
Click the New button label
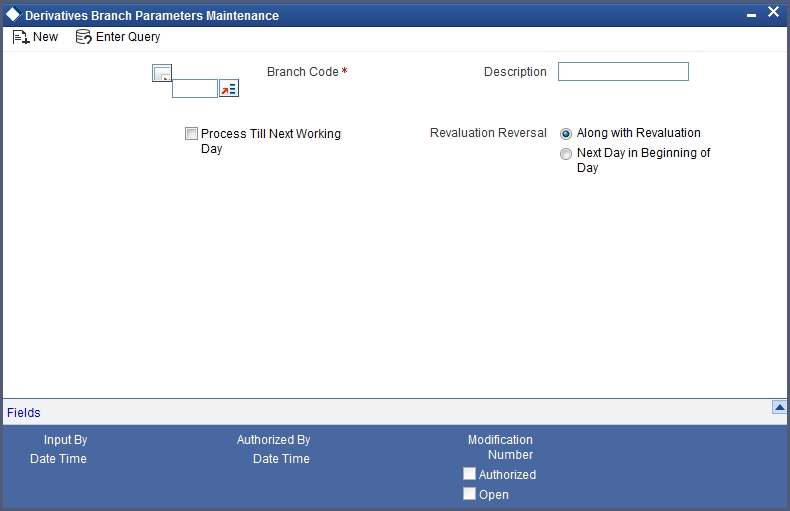coord(45,37)
